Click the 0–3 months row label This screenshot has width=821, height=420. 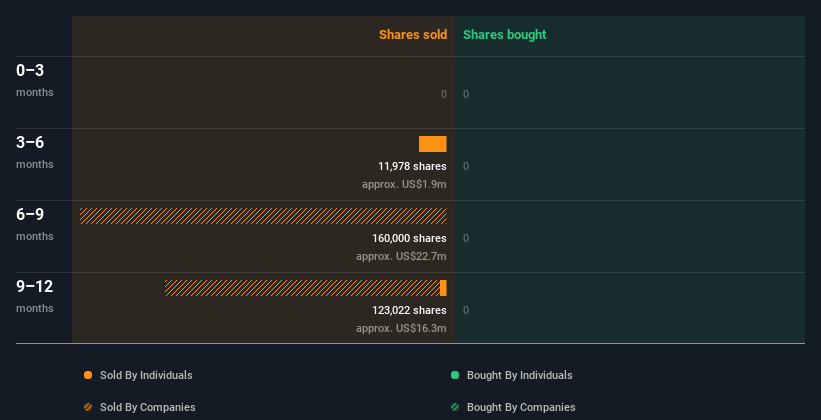(x=35, y=80)
